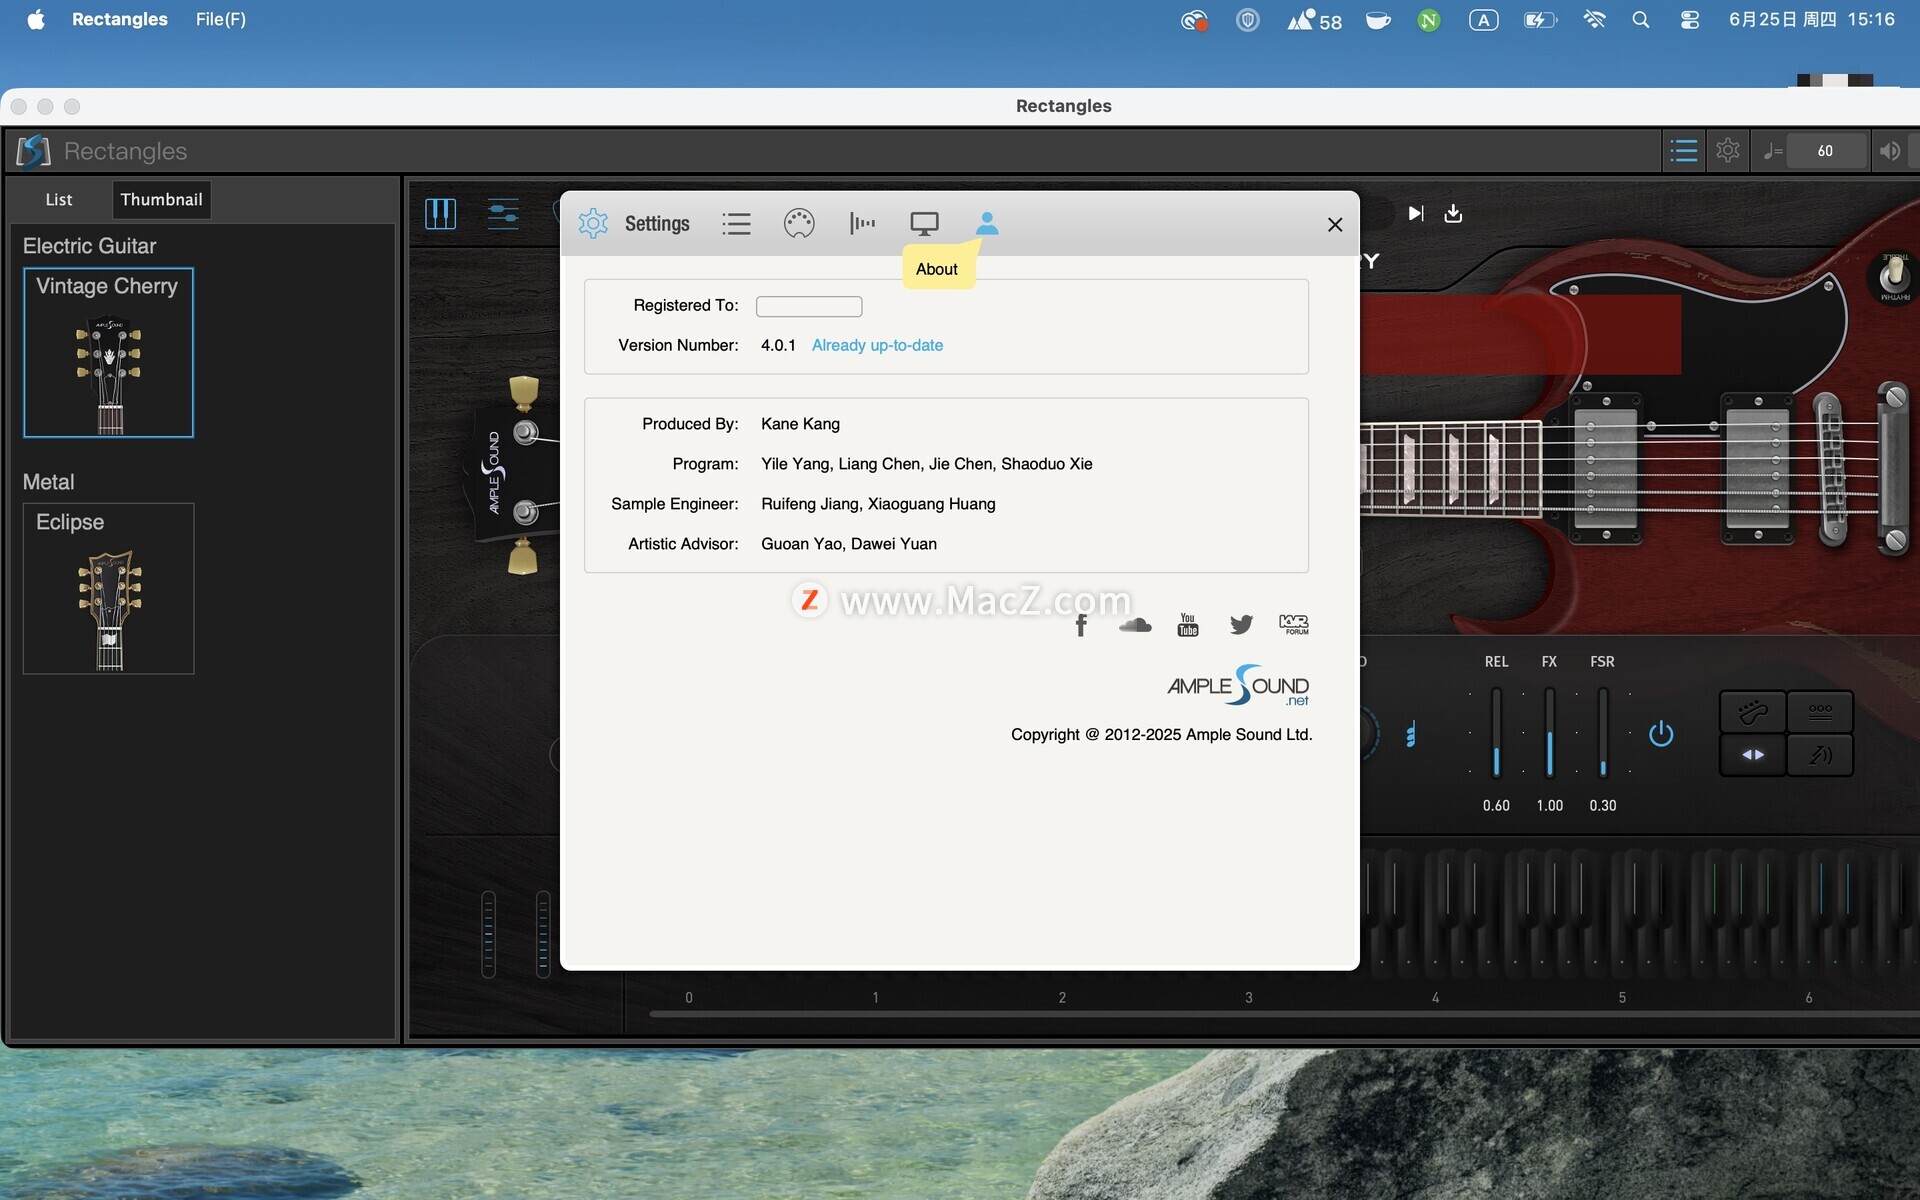Click the Copyright Ample Sound Ltd. text
1920x1200 pixels.
(x=1161, y=734)
